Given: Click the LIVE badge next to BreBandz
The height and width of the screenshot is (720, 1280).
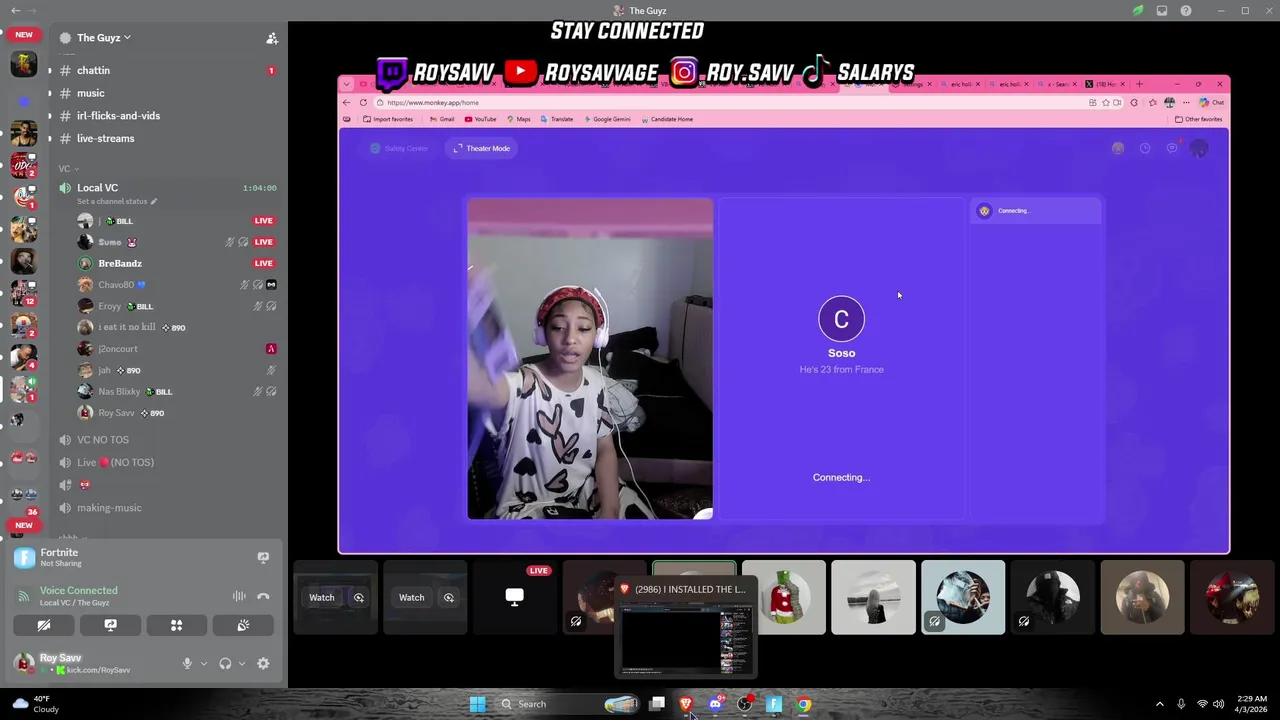Looking at the screenshot, I should (264, 263).
